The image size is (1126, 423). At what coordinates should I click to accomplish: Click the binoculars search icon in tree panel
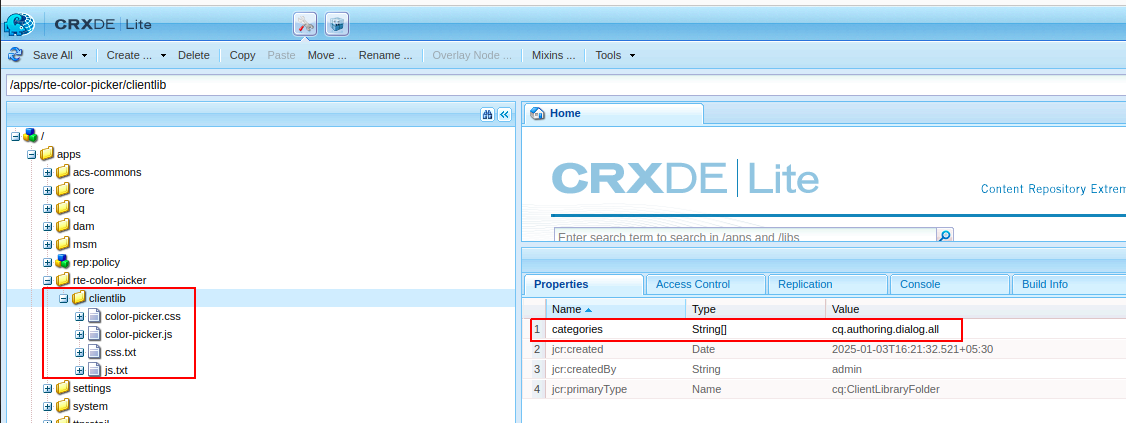pos(488,114)
